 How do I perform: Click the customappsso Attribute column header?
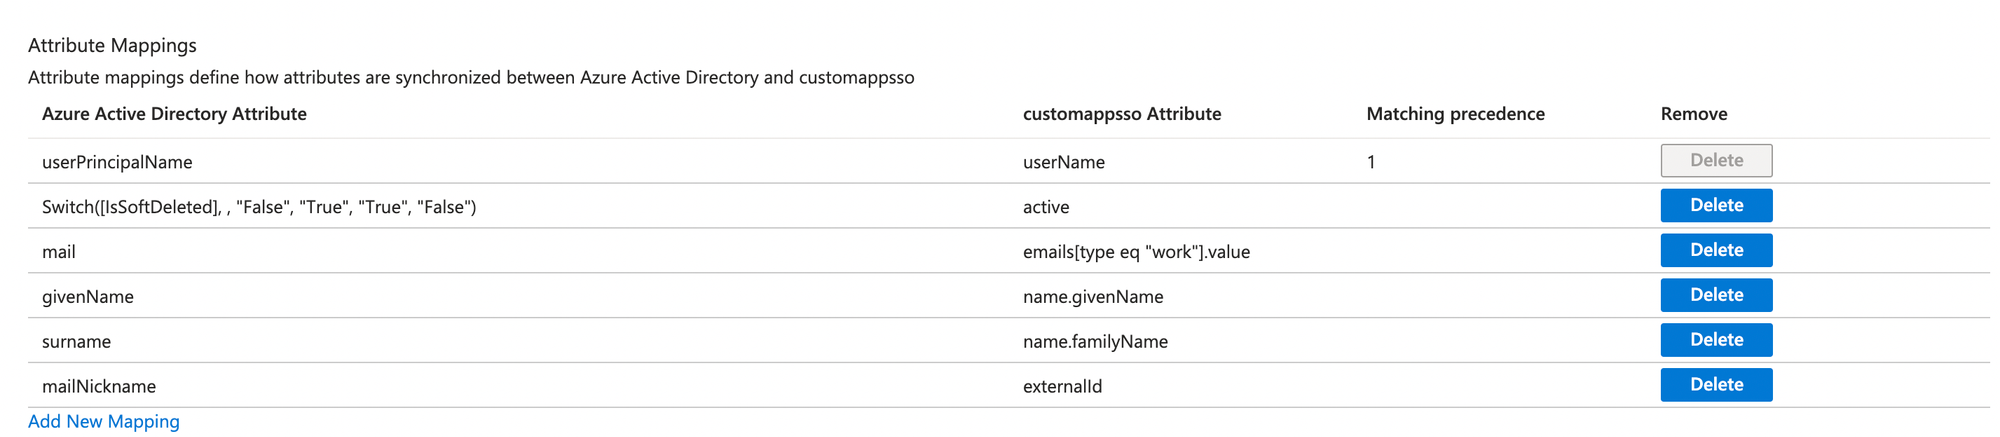click(x=1122, y=114)
